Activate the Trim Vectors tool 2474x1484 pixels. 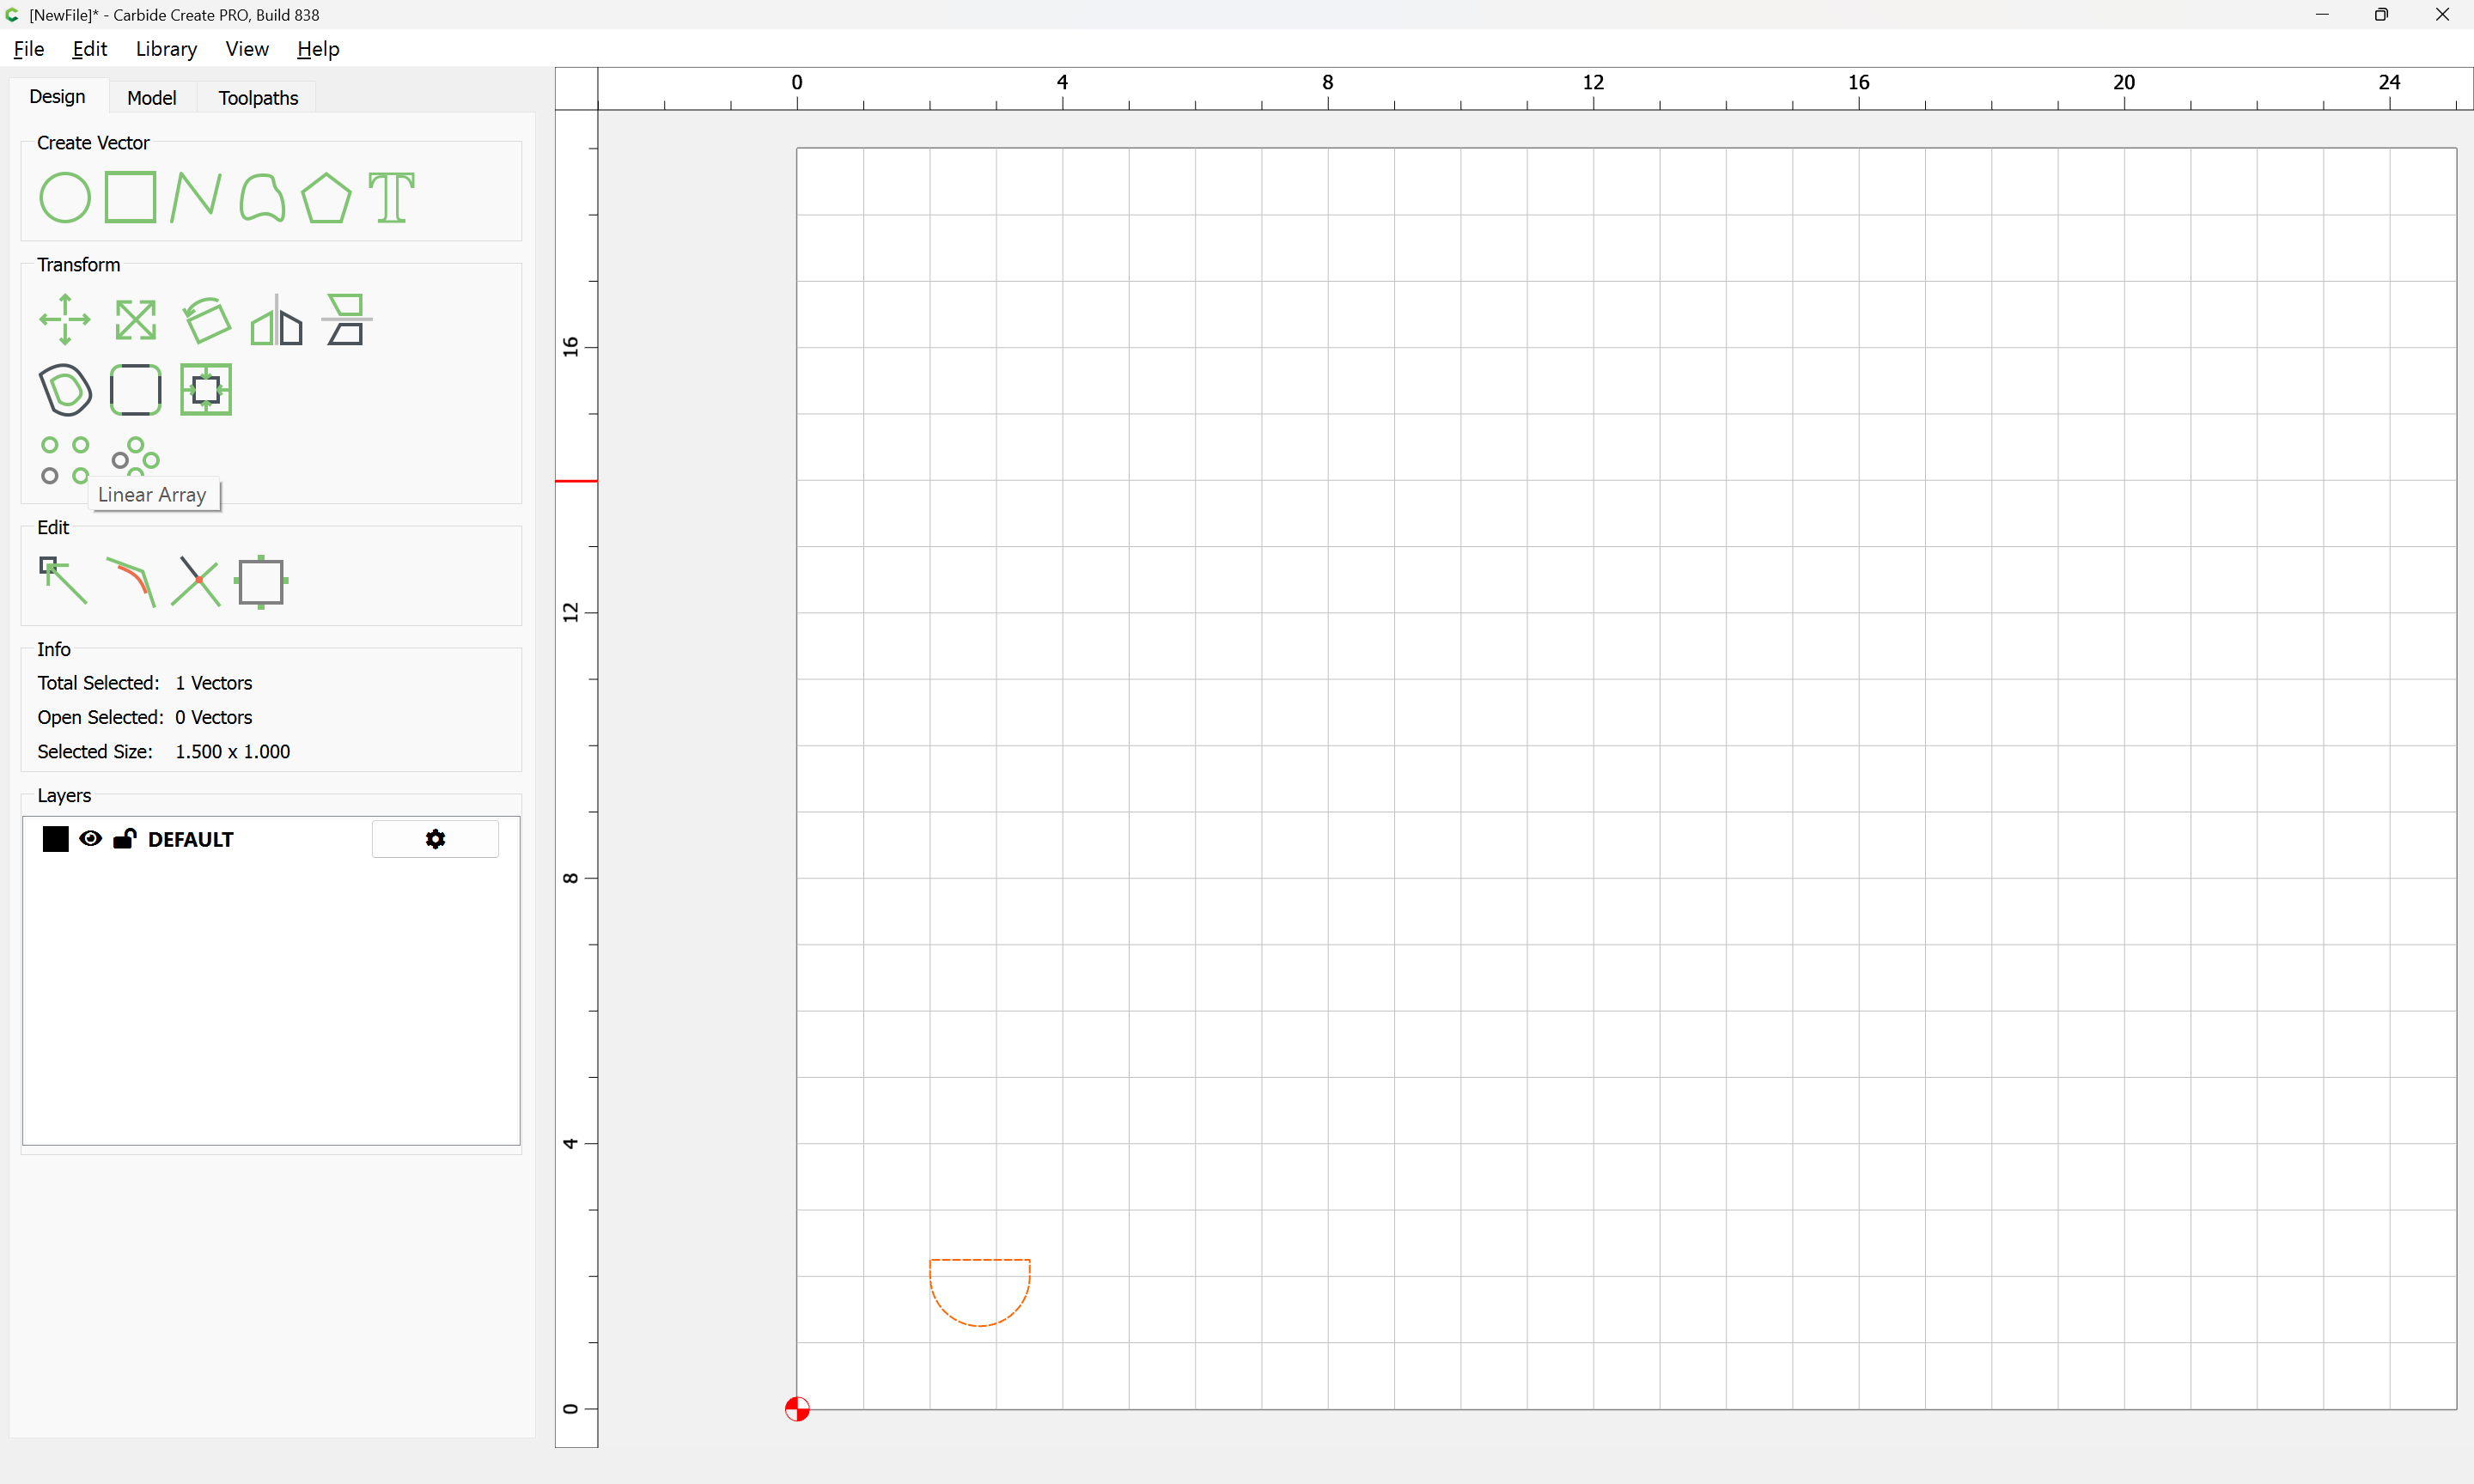tap(195, 581)
